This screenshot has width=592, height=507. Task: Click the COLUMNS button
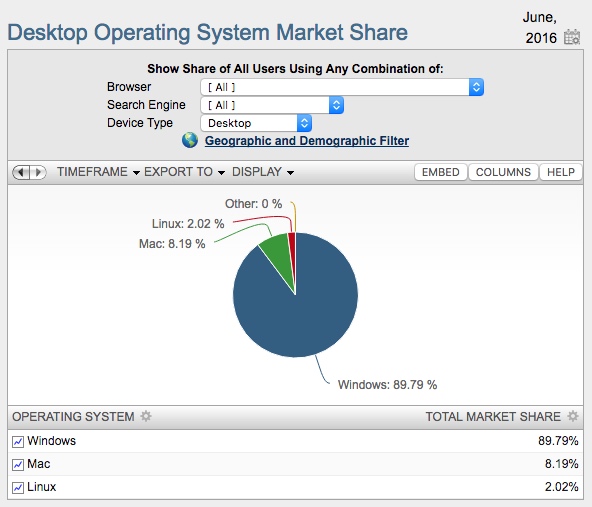503,172
